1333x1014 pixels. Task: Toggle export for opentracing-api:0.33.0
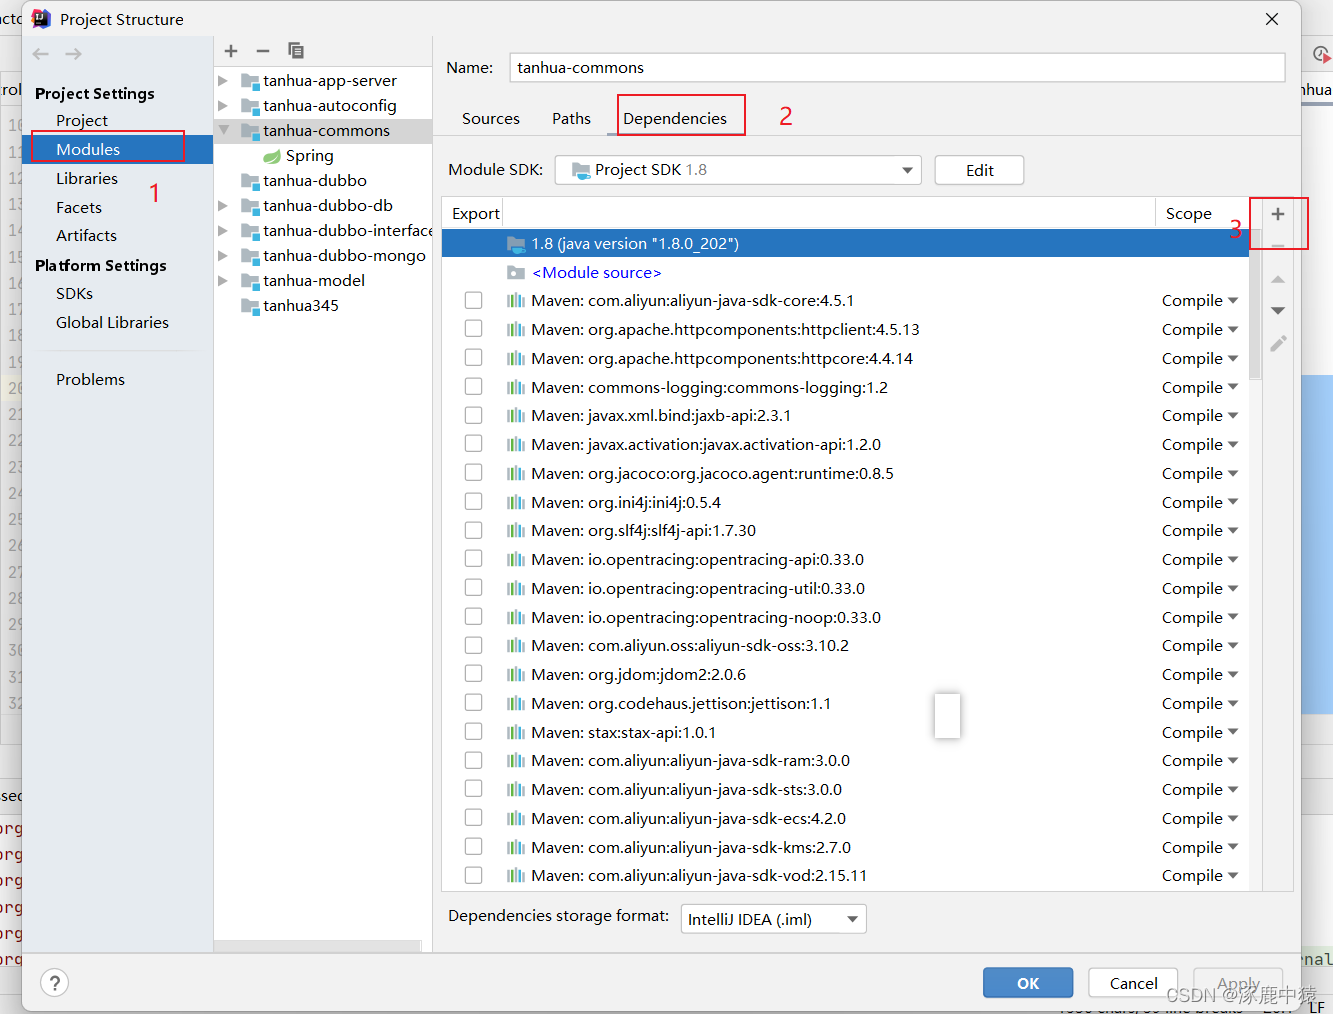point(474,560)
